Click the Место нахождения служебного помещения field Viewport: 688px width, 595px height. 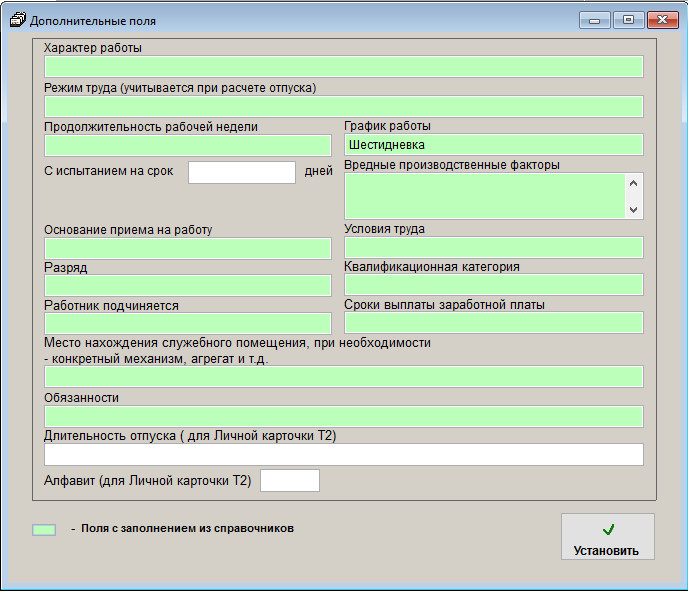coord(344,376)
